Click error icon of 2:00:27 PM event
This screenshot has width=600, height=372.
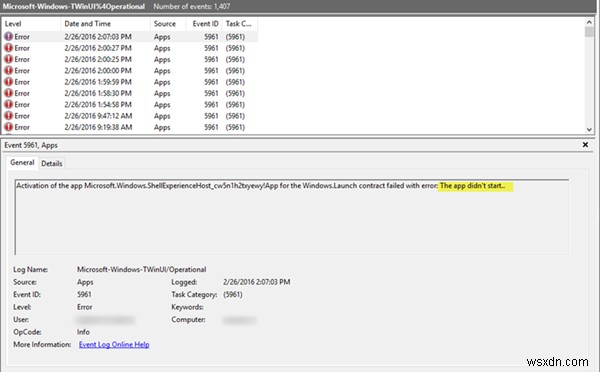coord(8,48)
